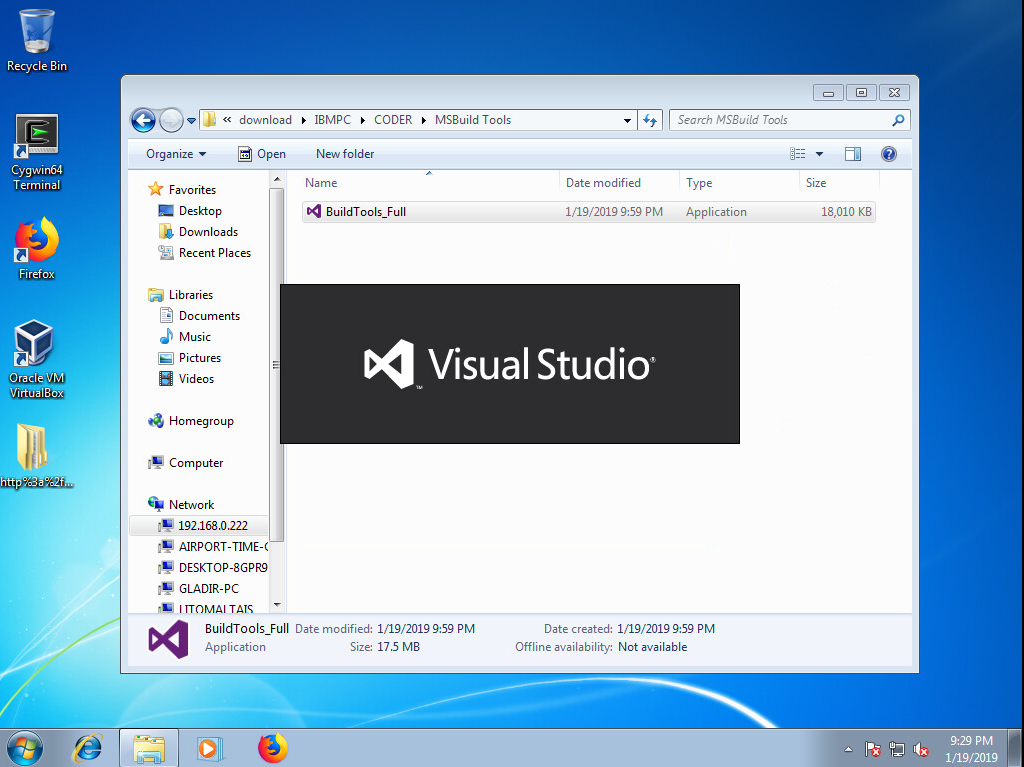Click the Internet Explorer taskbar icon
The width and height of the screenshot is (1024, 767).
(x=89, y=747)
